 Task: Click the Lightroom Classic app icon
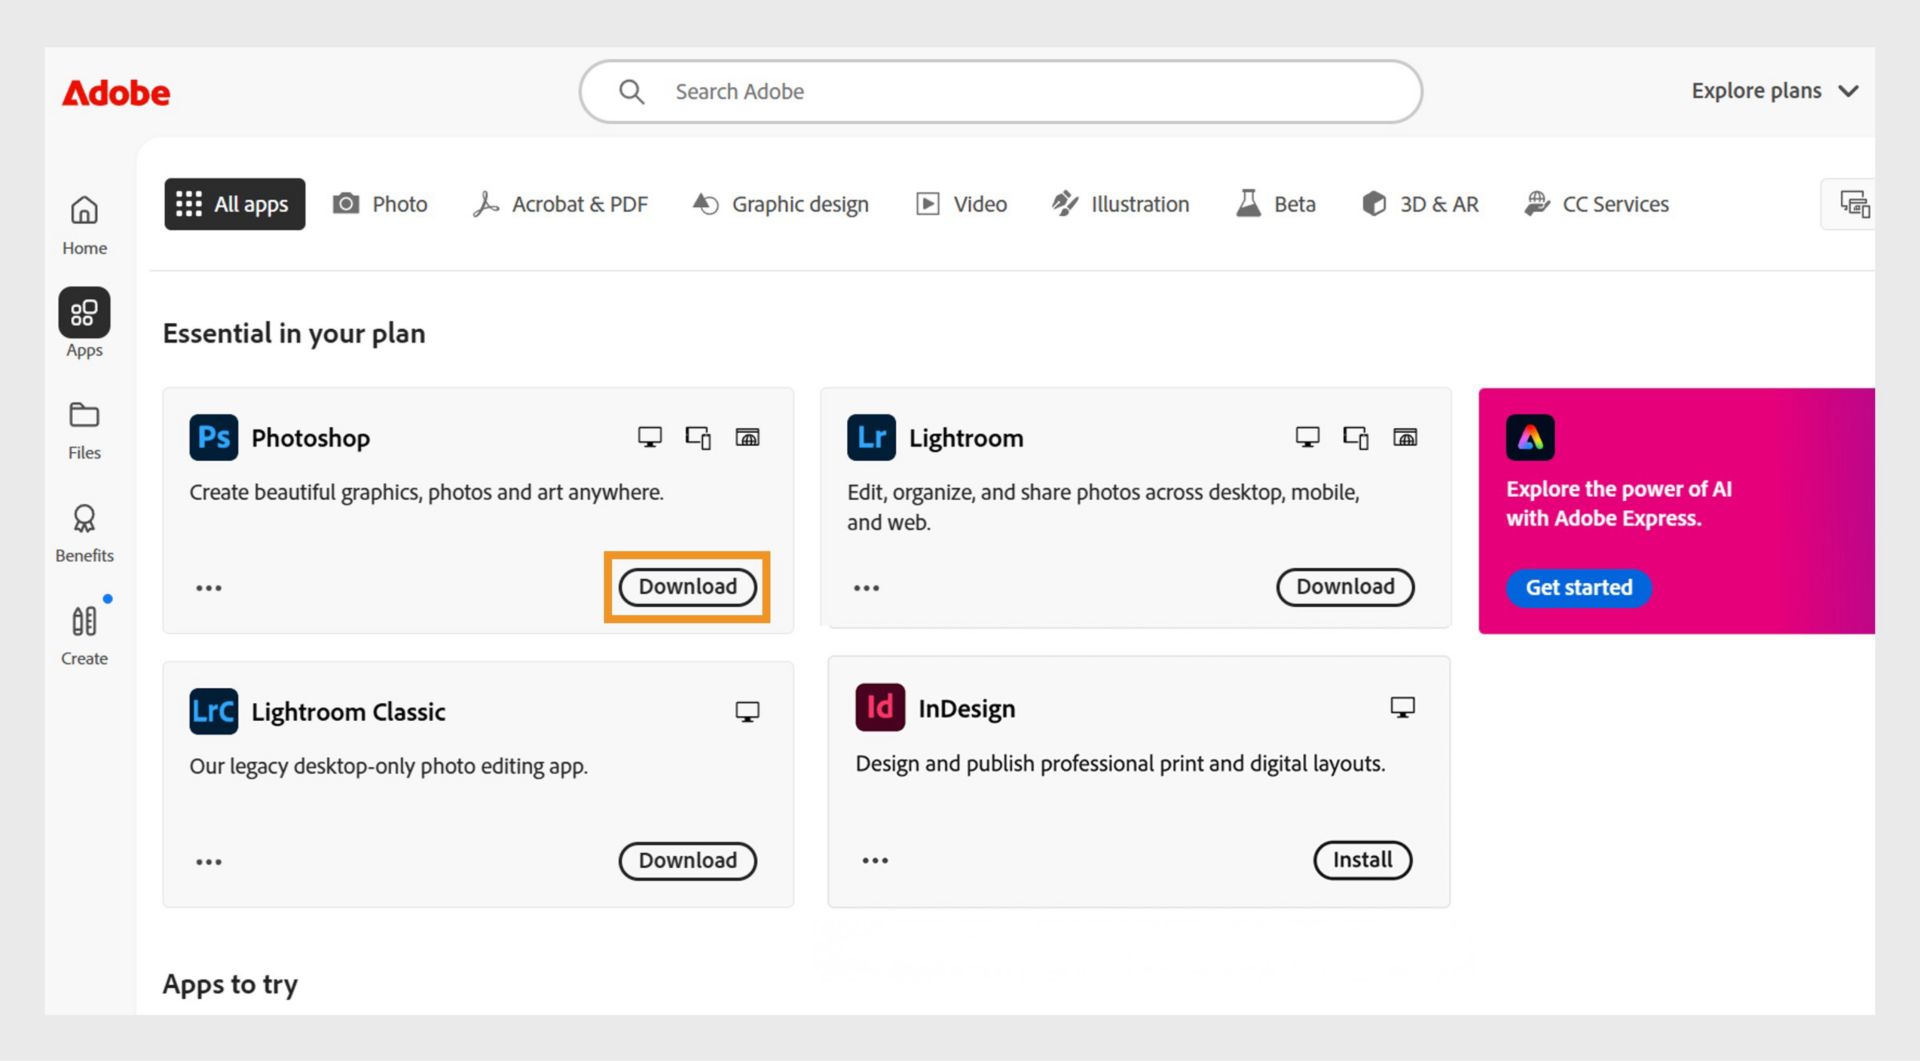pos(213,711)
